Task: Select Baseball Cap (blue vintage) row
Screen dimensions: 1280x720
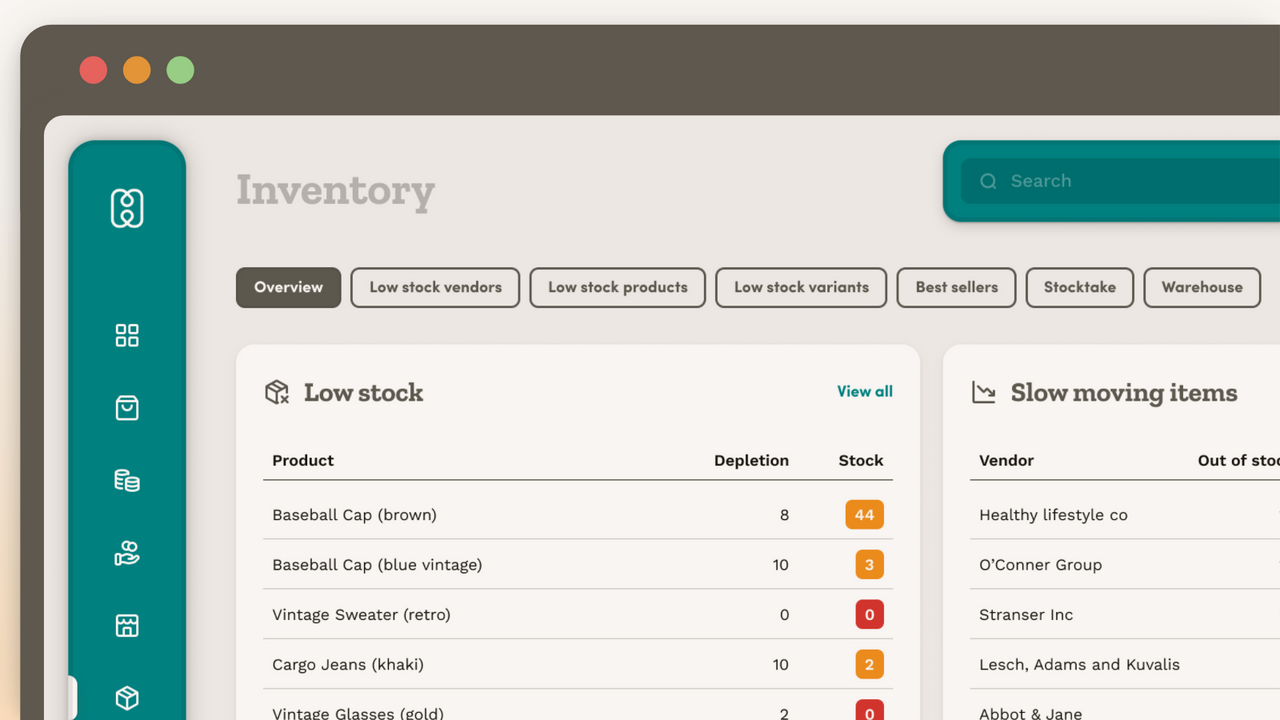Action: click(x=578, y=565)
